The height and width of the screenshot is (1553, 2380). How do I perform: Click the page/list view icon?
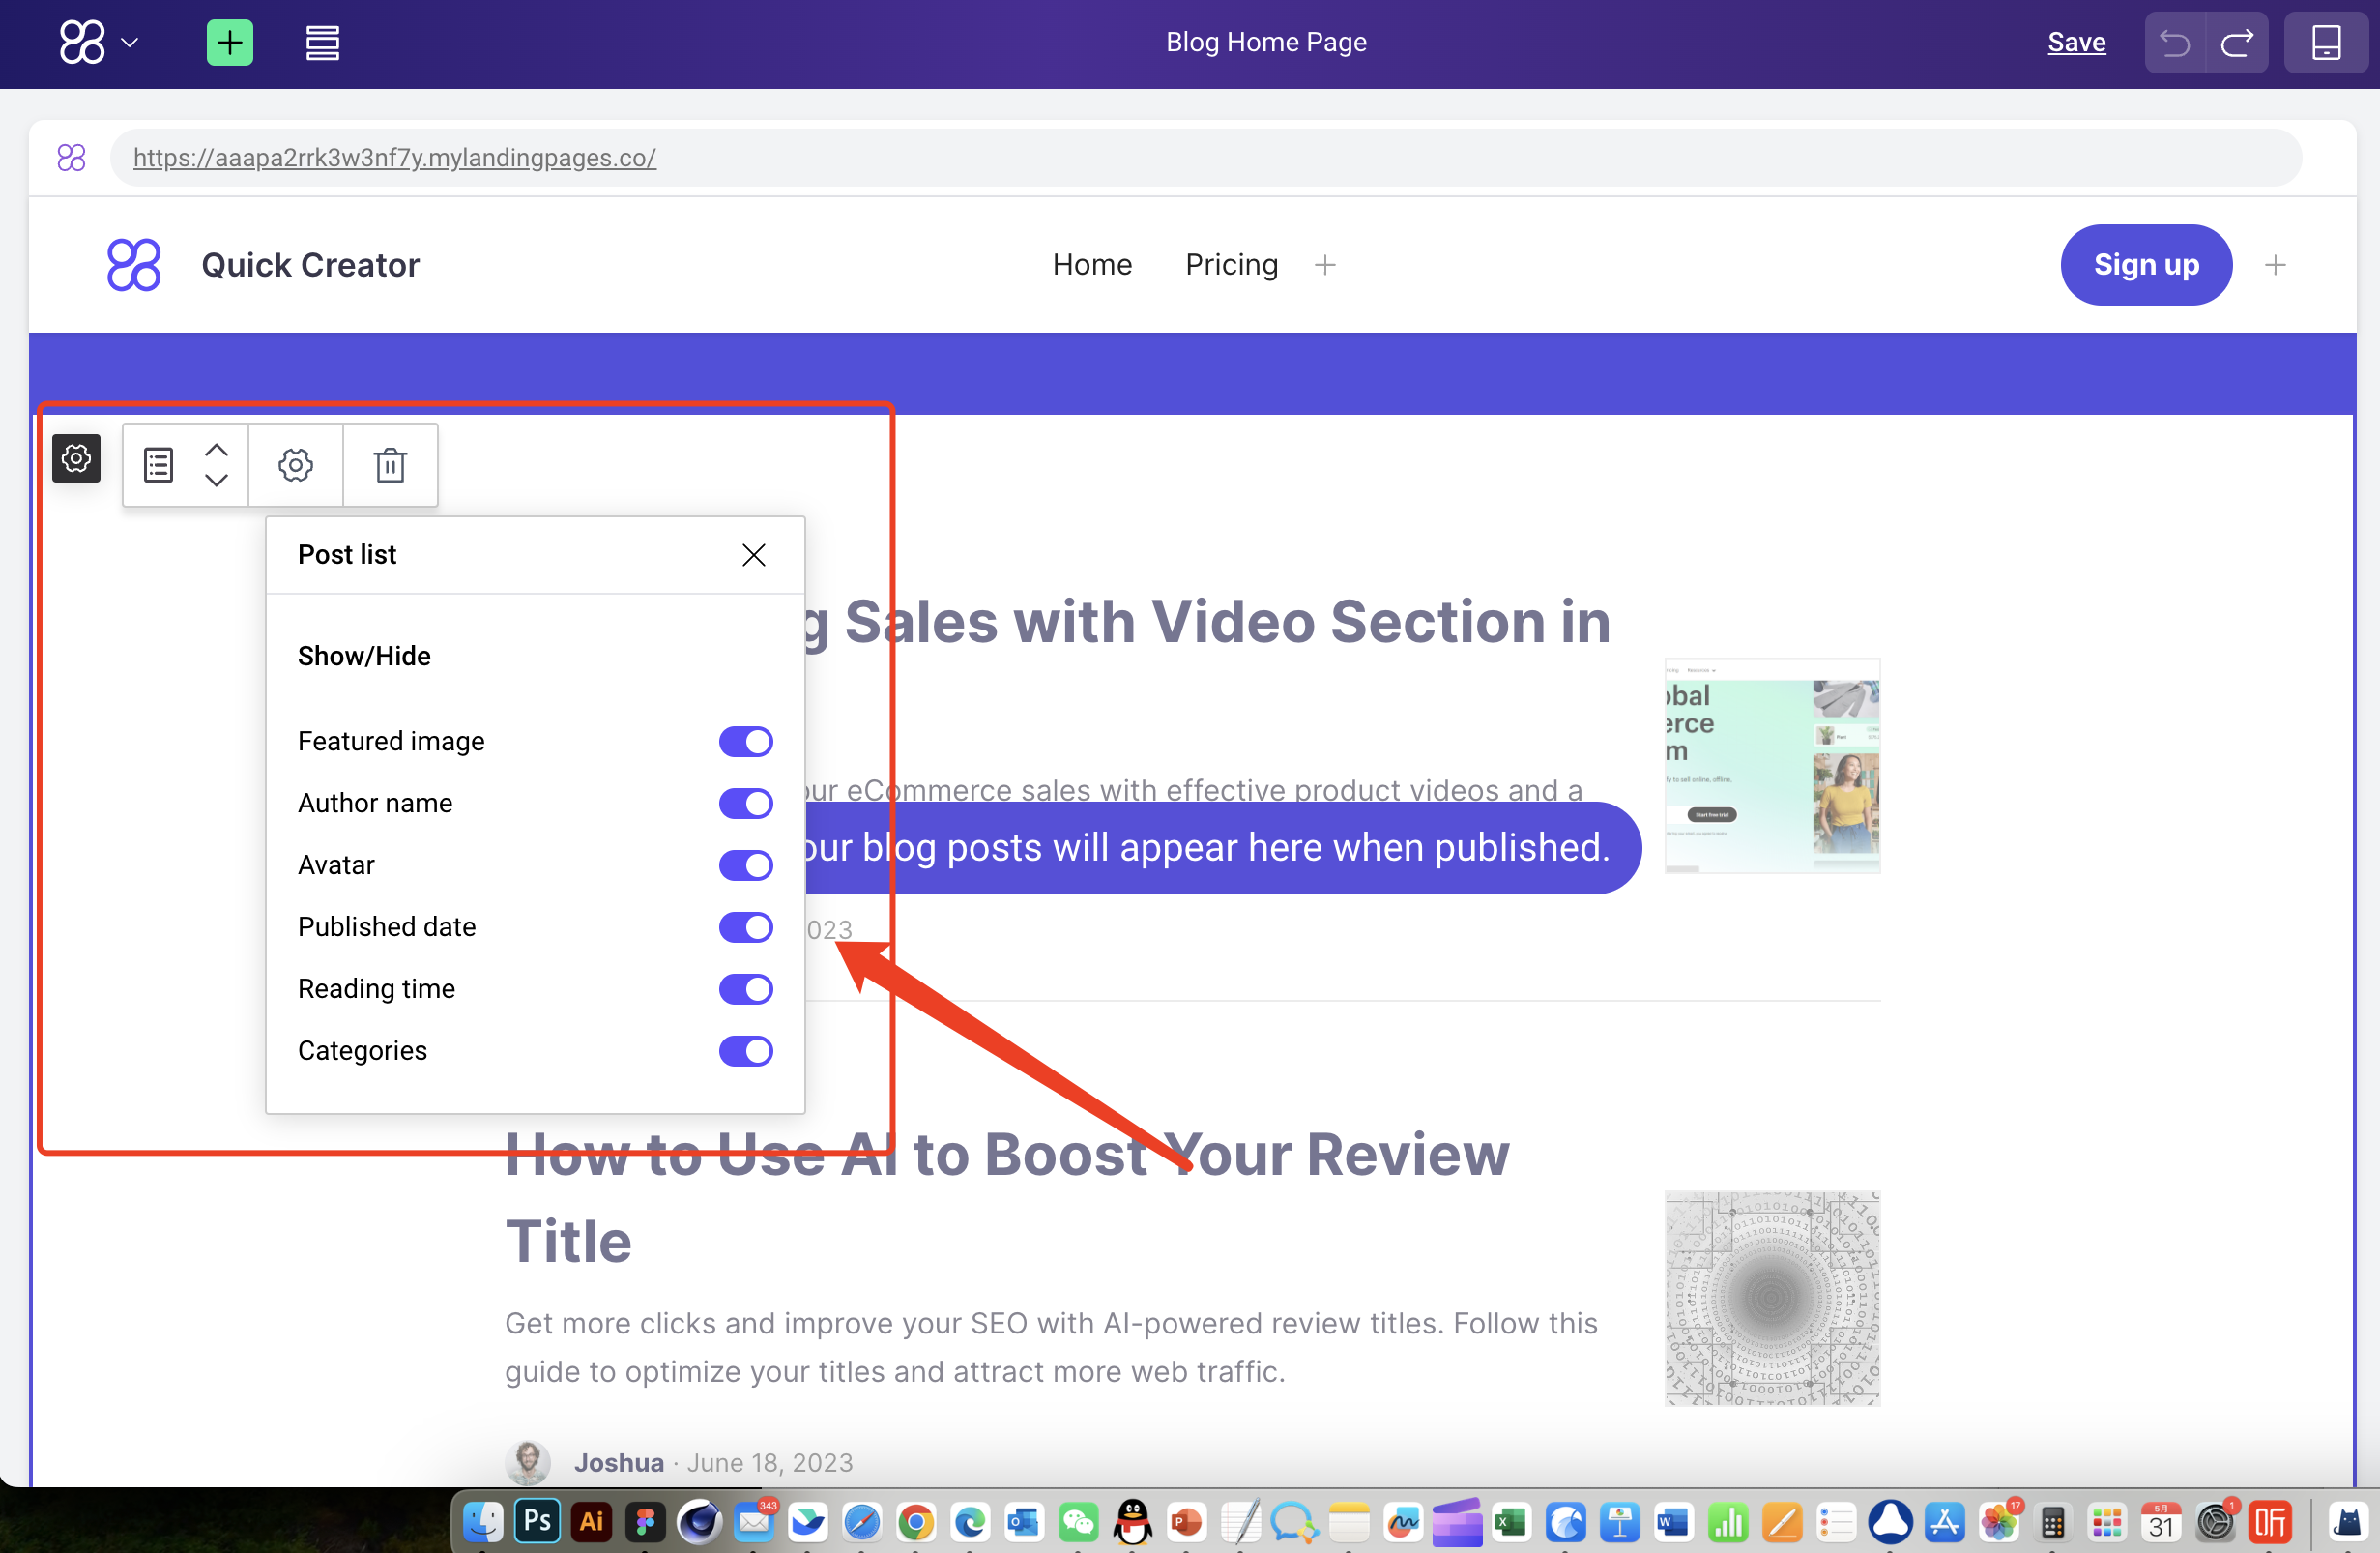click(x=157, y=463)
